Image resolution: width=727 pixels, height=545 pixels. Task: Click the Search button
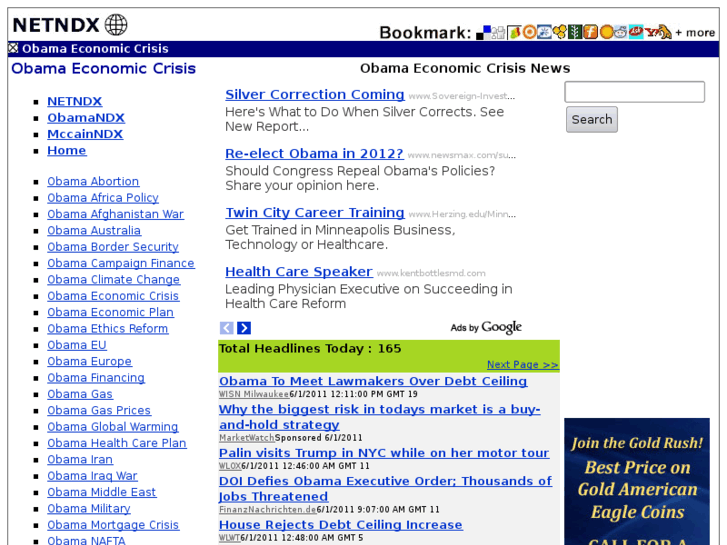[x=592, y=119]
